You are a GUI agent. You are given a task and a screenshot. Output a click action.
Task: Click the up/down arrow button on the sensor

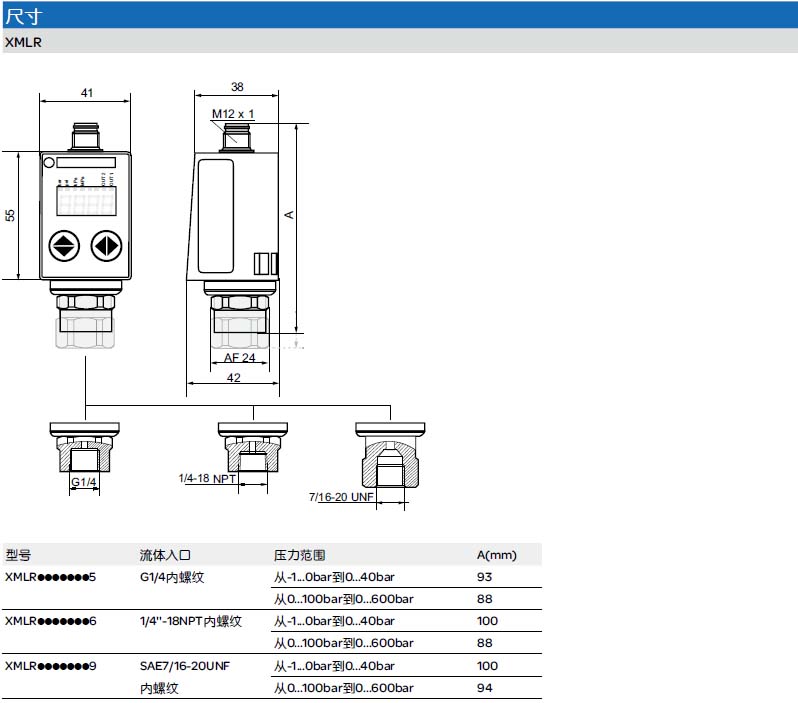pos(64,245)
